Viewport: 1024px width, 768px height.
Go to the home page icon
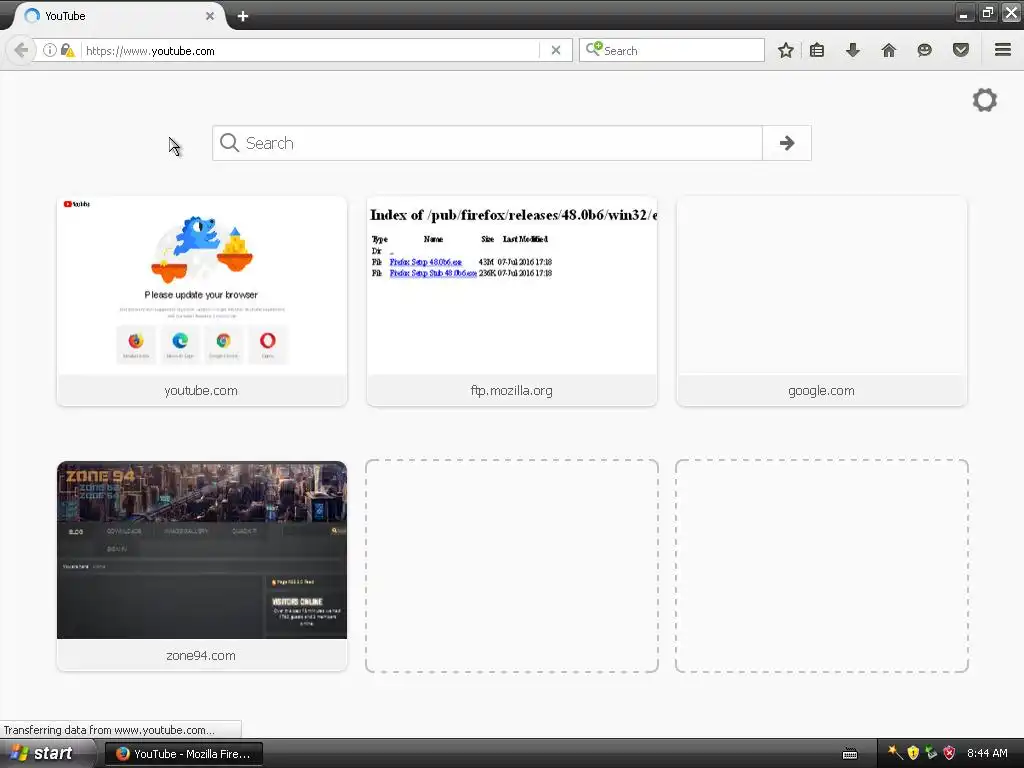(x=889, y=50)
